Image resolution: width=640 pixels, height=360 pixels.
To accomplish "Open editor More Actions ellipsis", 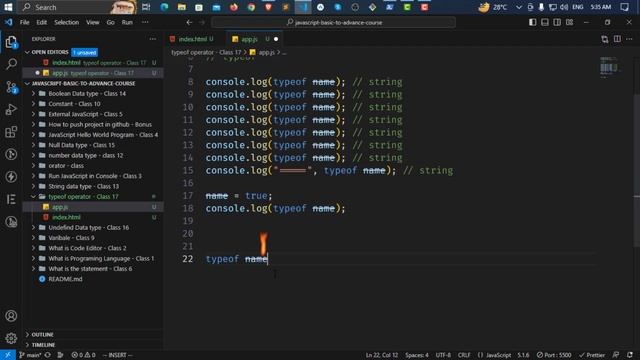I will coord(629,39).
